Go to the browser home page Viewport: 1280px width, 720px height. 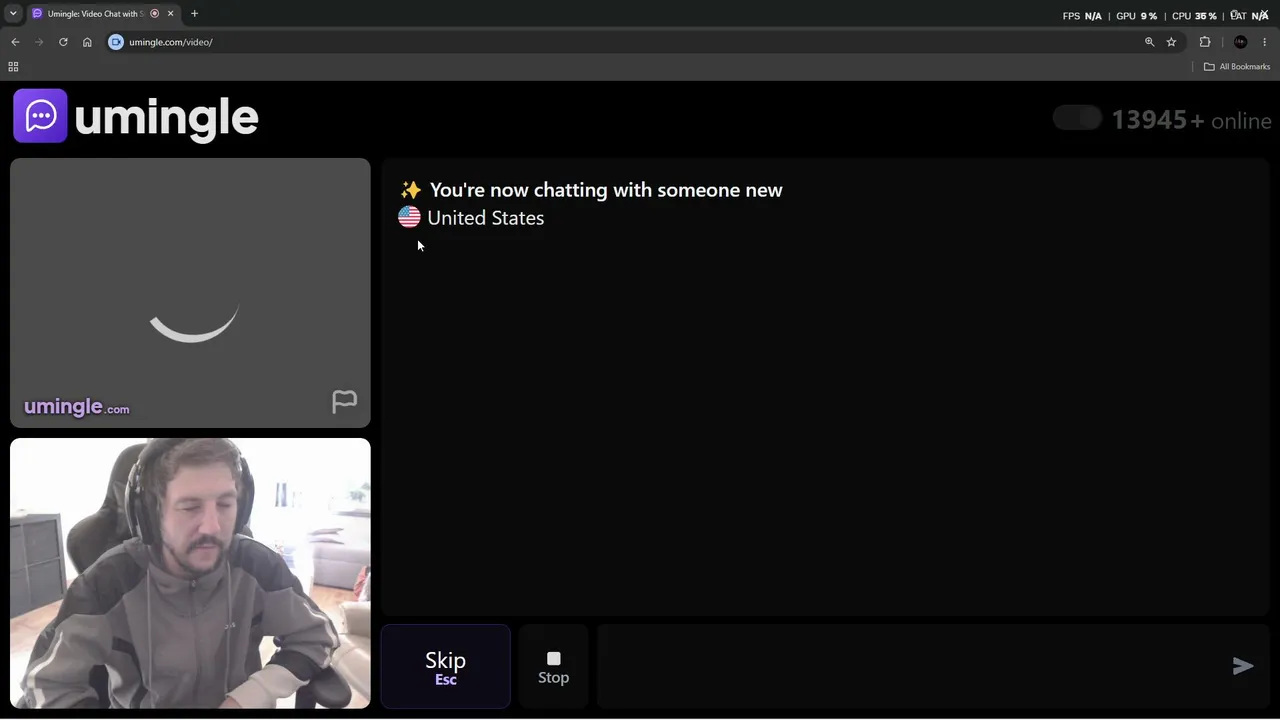tap(87, 42)
